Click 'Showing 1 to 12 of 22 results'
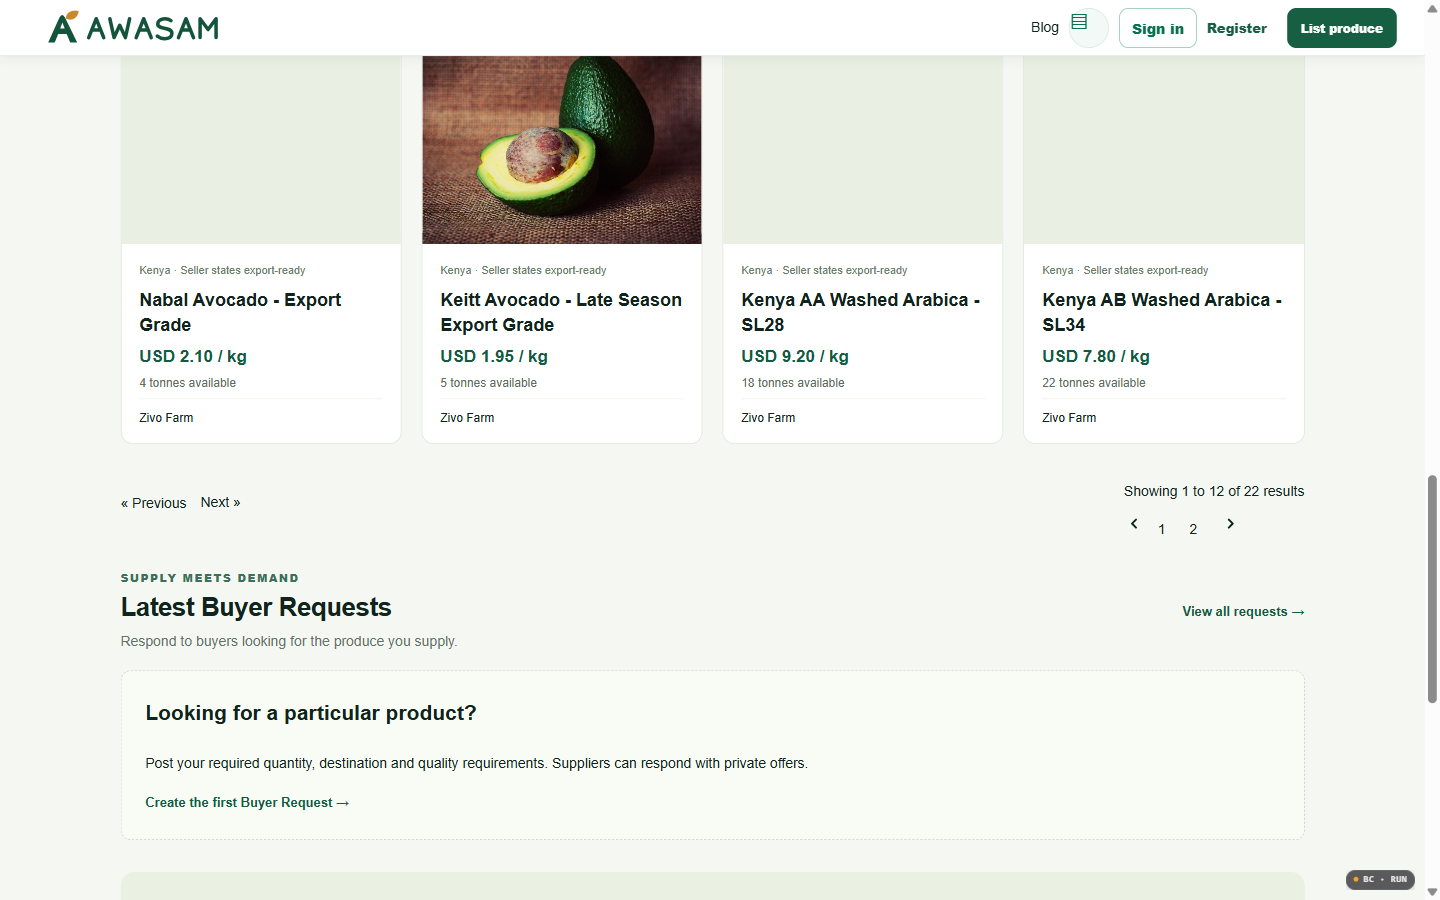This screenshot has width=1440, height=900. (1214, 491)
